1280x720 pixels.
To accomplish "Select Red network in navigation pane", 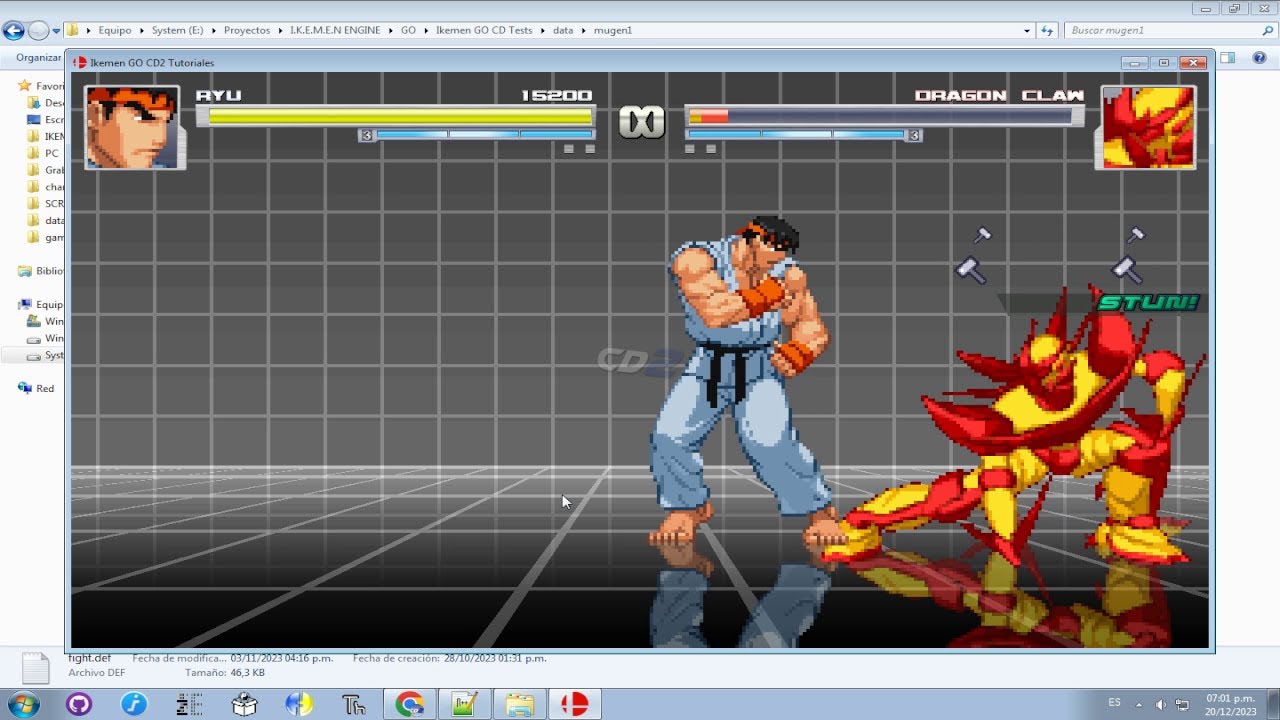I will pos(36,388).
